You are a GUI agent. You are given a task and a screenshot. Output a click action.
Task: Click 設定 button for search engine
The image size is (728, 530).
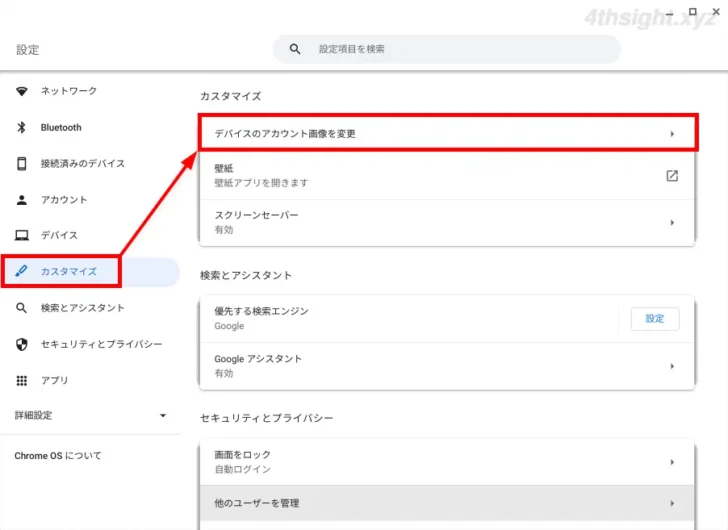(x=655, y=318)
